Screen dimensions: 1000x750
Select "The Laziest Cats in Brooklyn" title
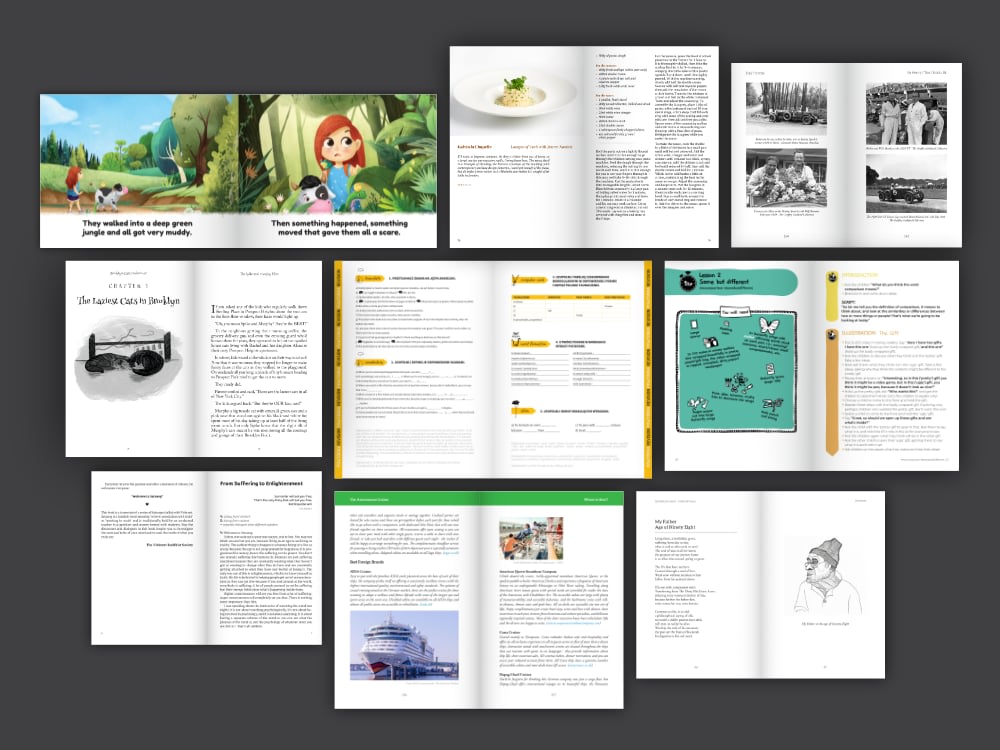128,300
